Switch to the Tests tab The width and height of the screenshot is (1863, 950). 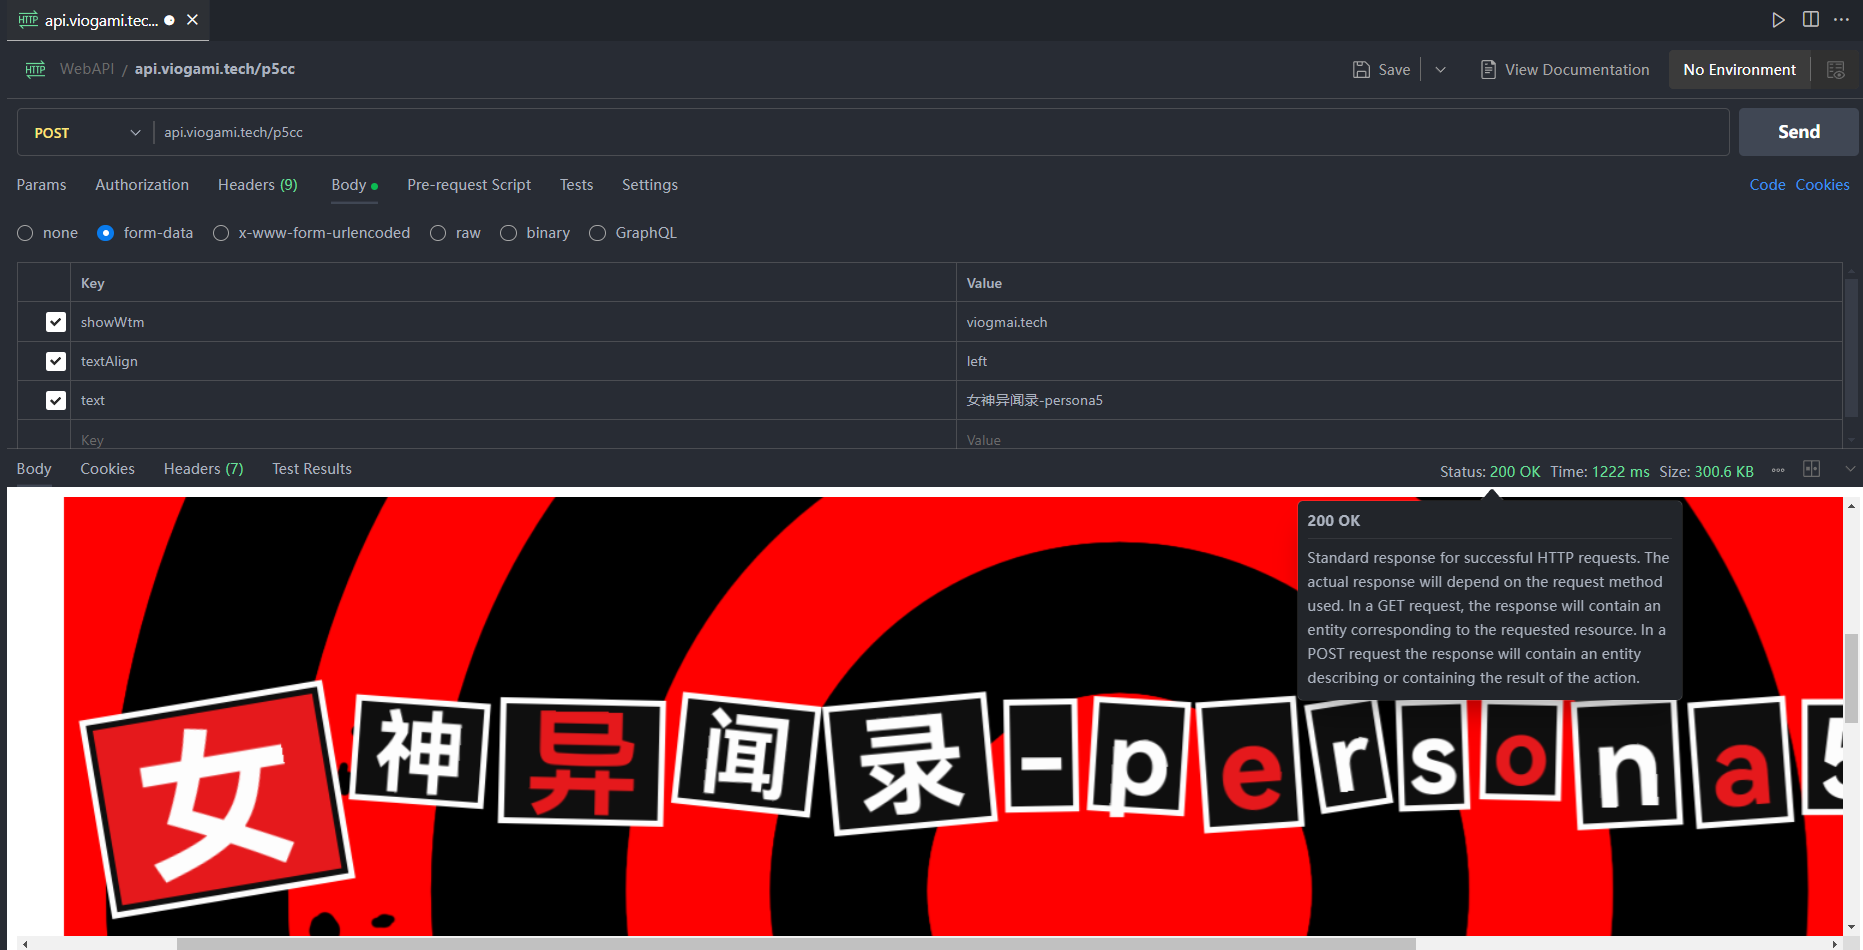click(x=576, y=185)
